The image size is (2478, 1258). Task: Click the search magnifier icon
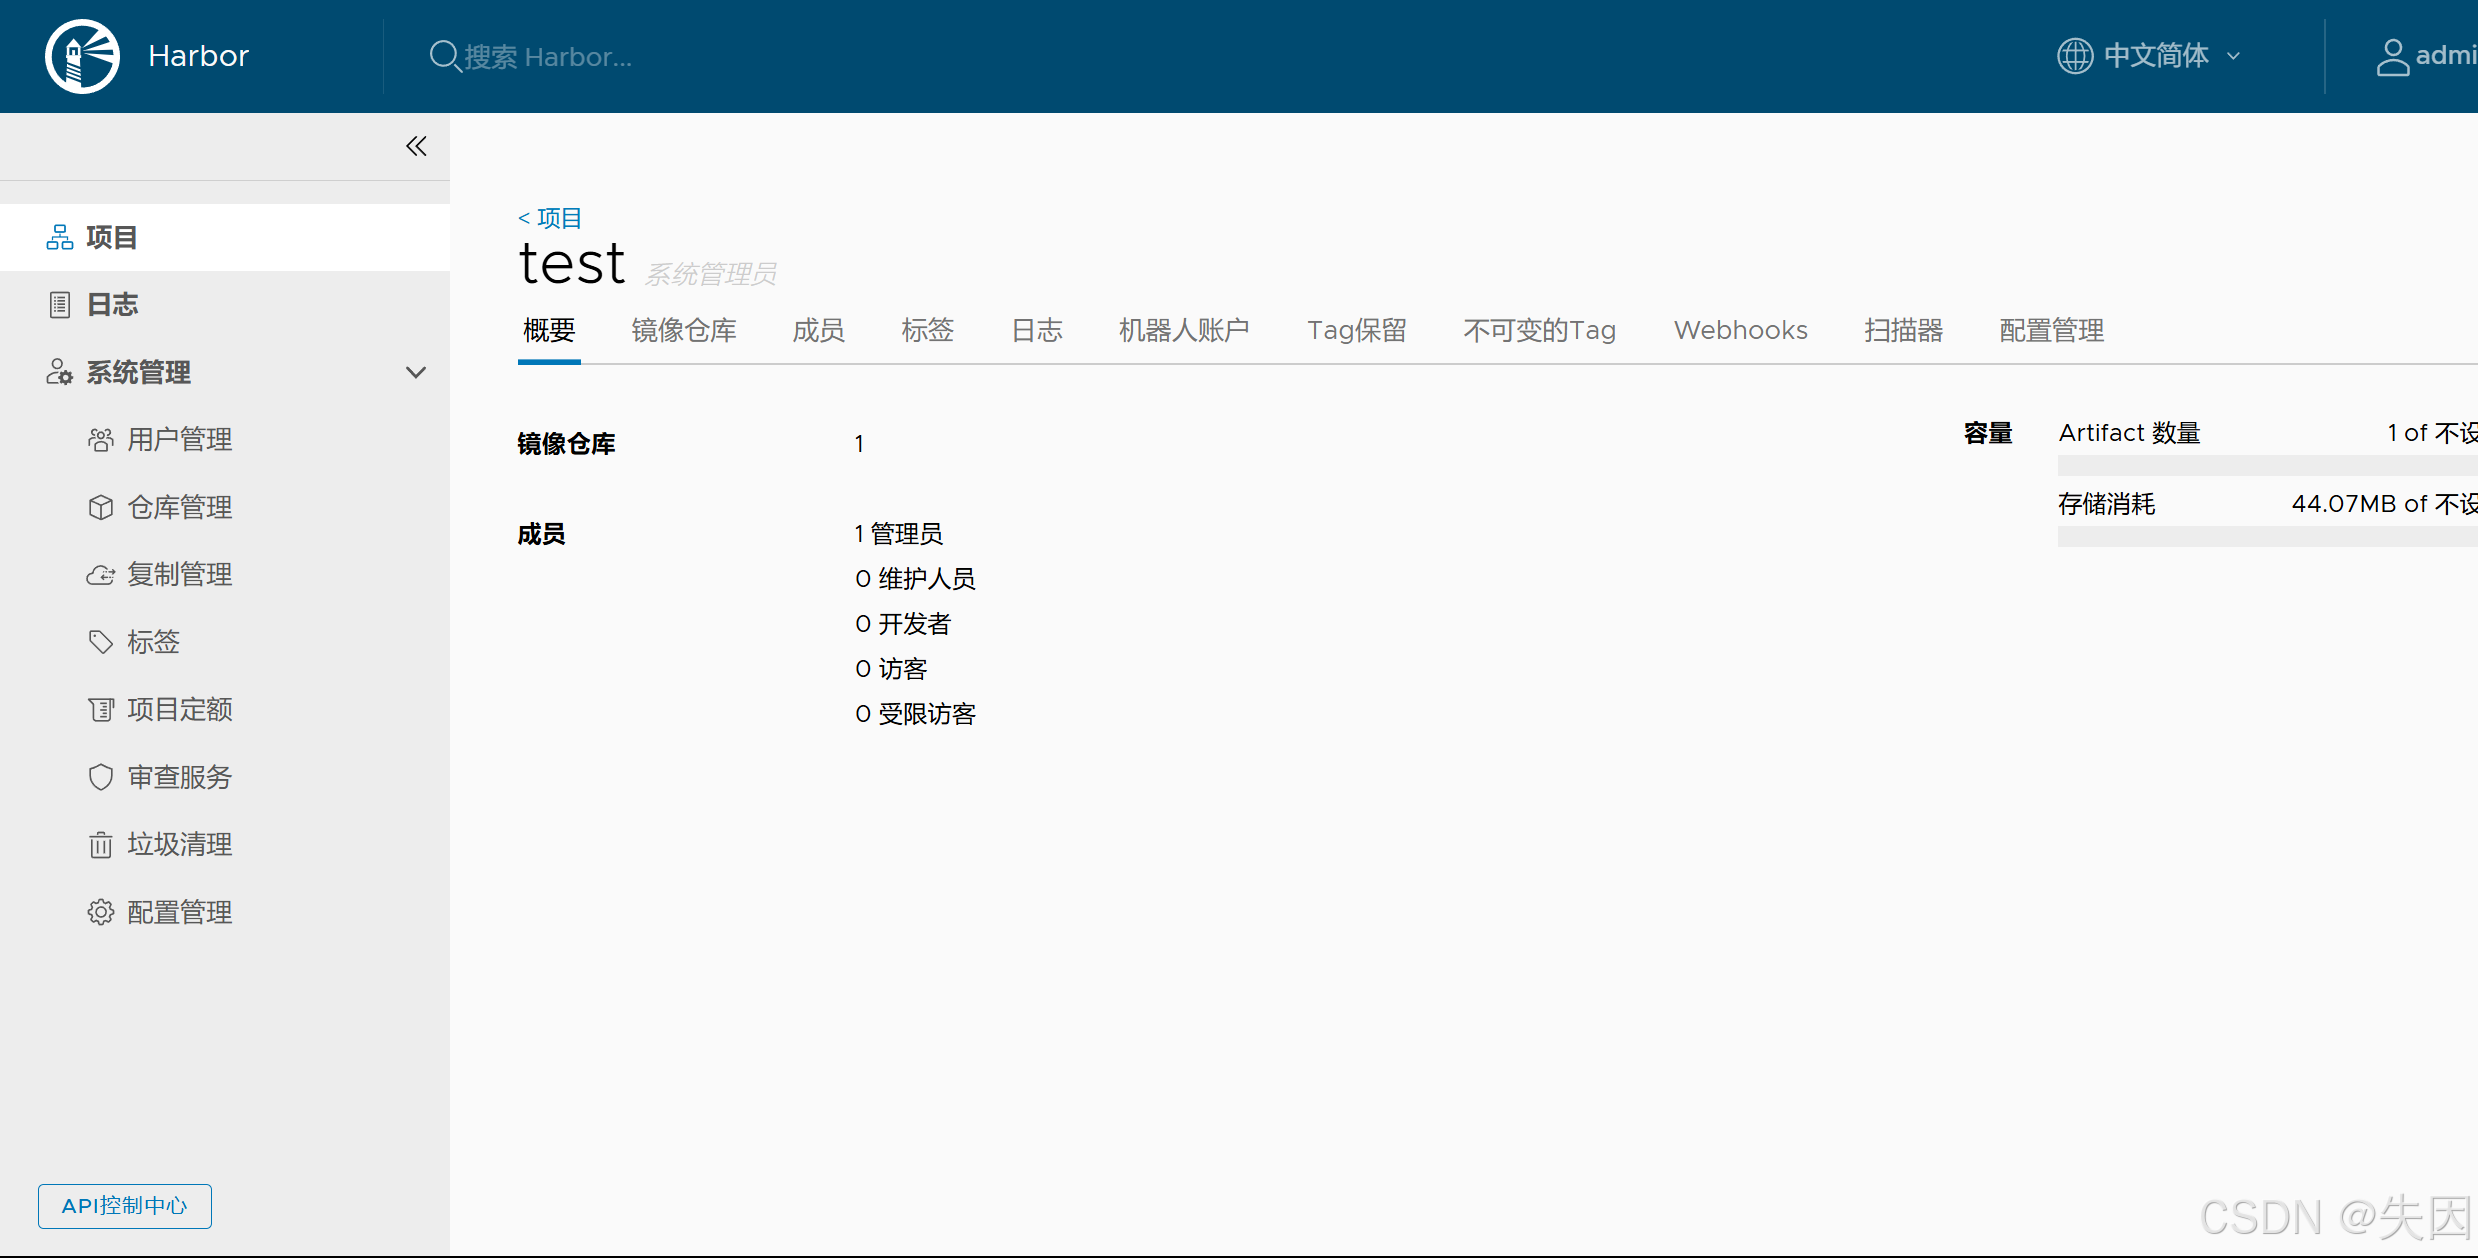(444, 56)
